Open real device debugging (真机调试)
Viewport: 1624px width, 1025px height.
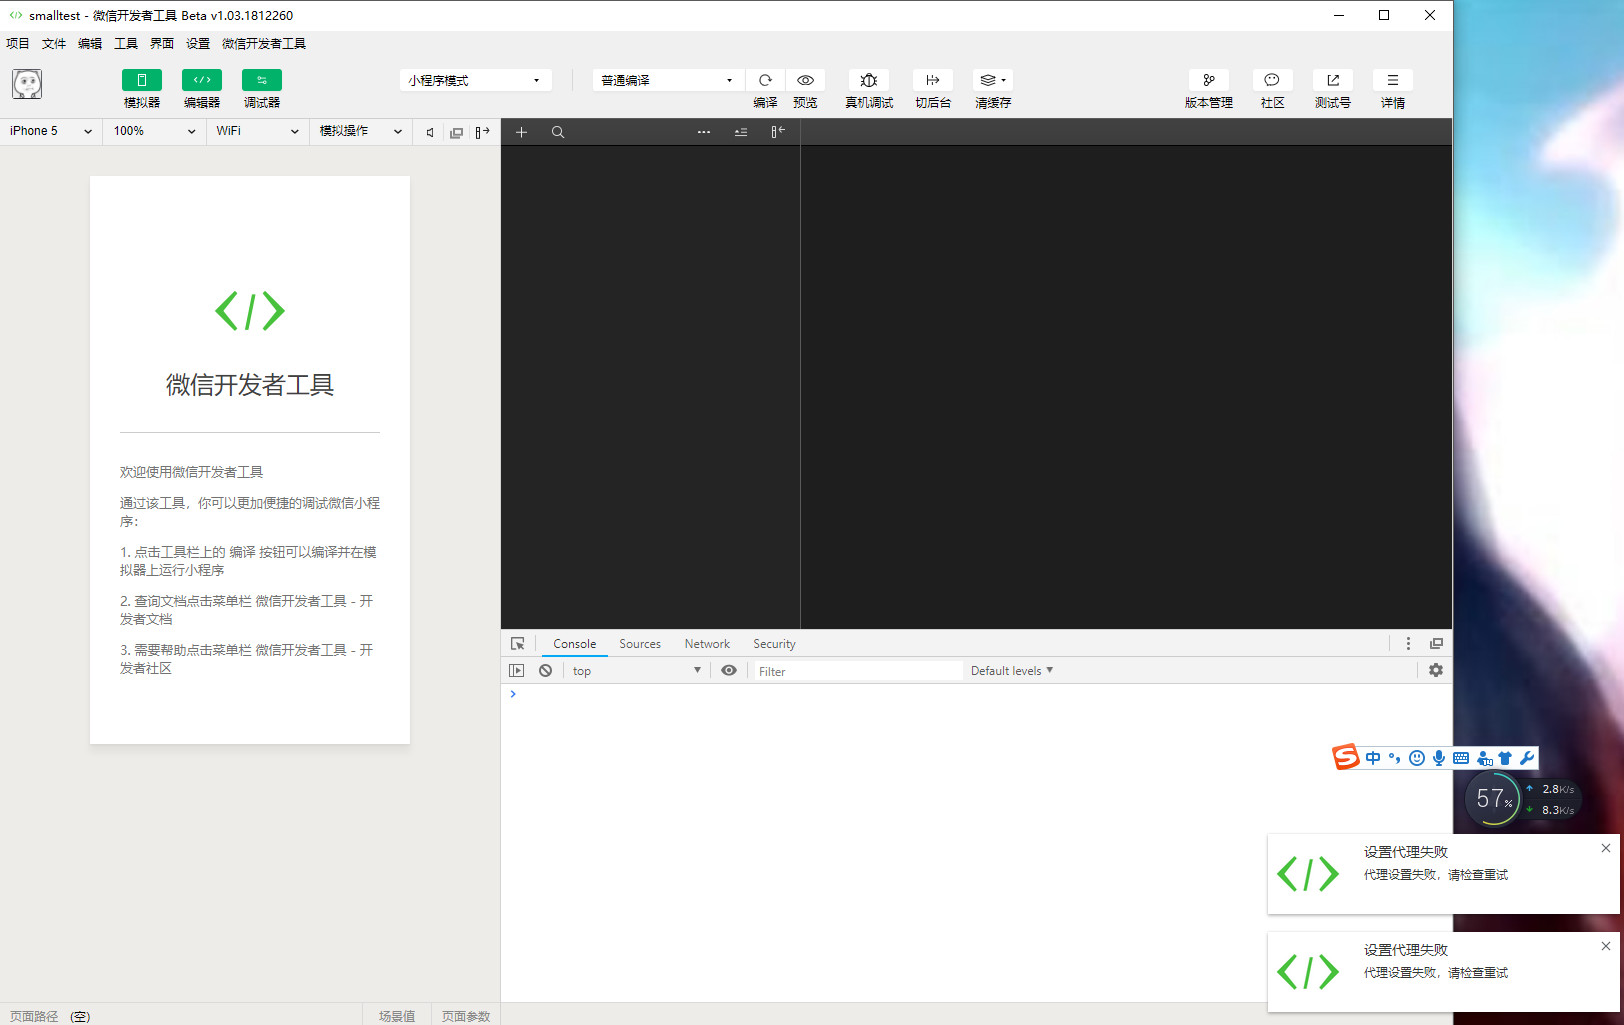pyautogui.click(x=868, y=80)
